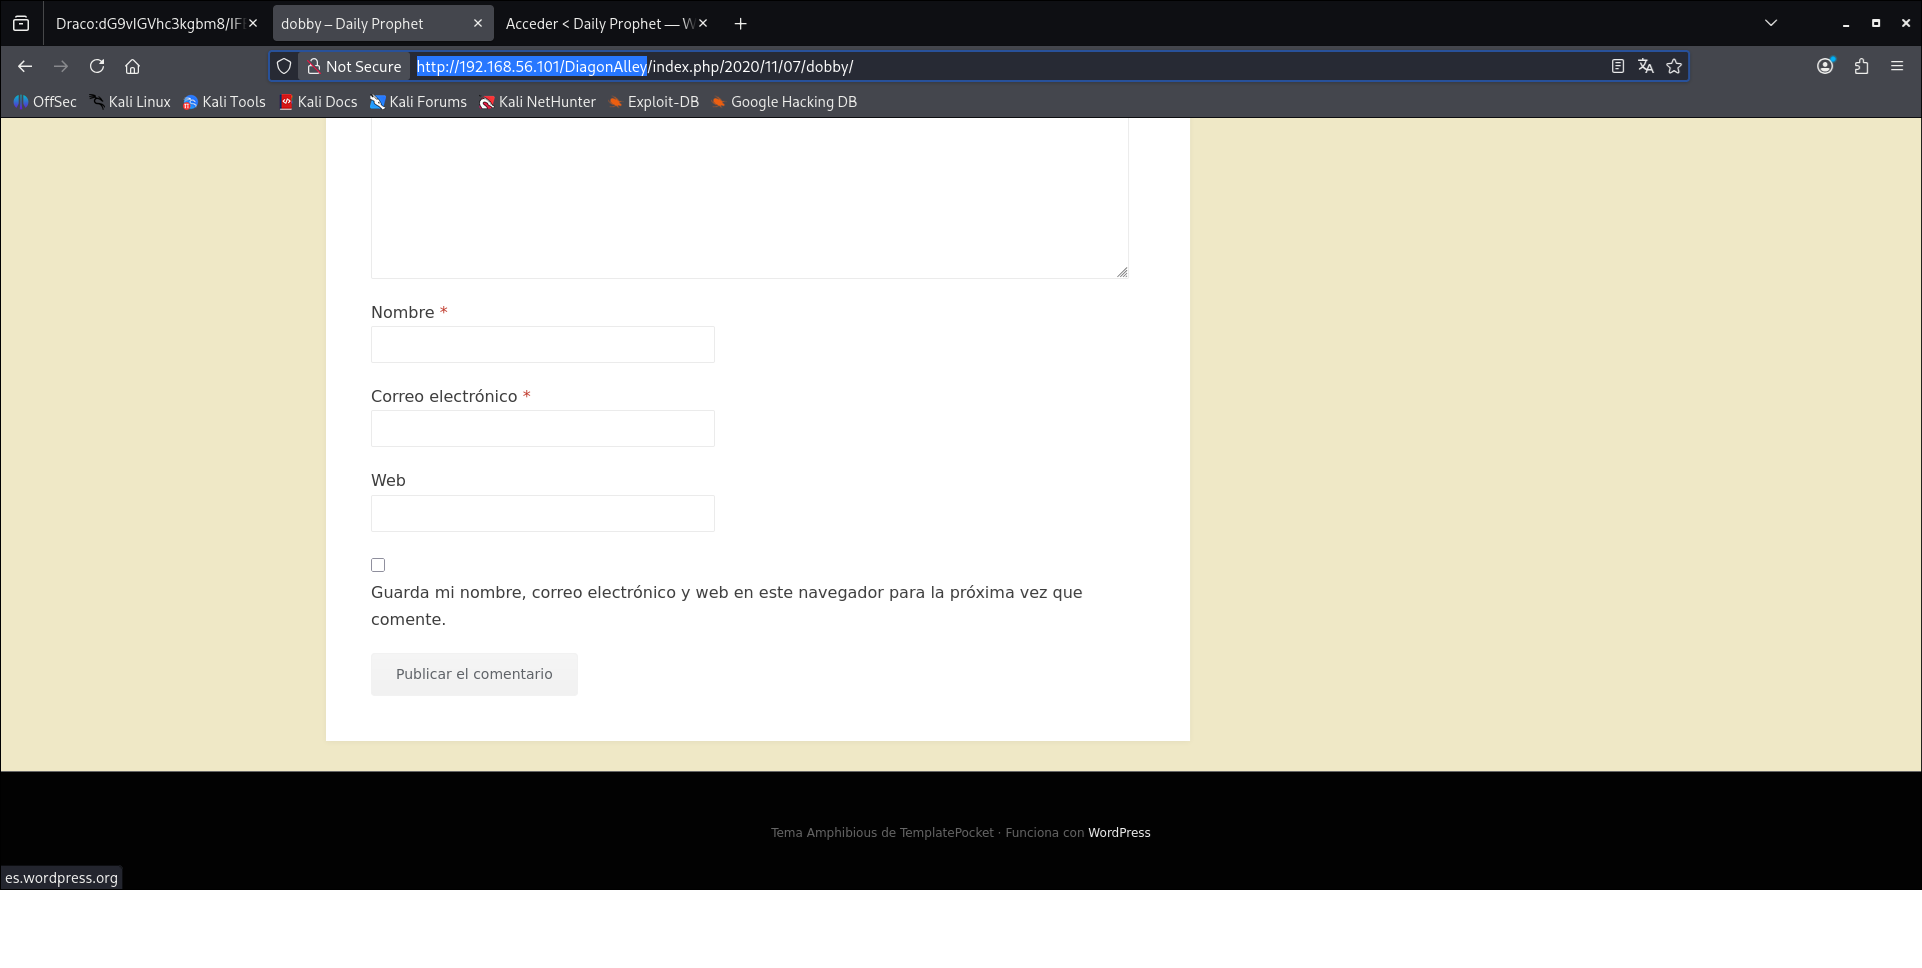
Task: Click the browser back arrow
Action: [x=25, y=66]
